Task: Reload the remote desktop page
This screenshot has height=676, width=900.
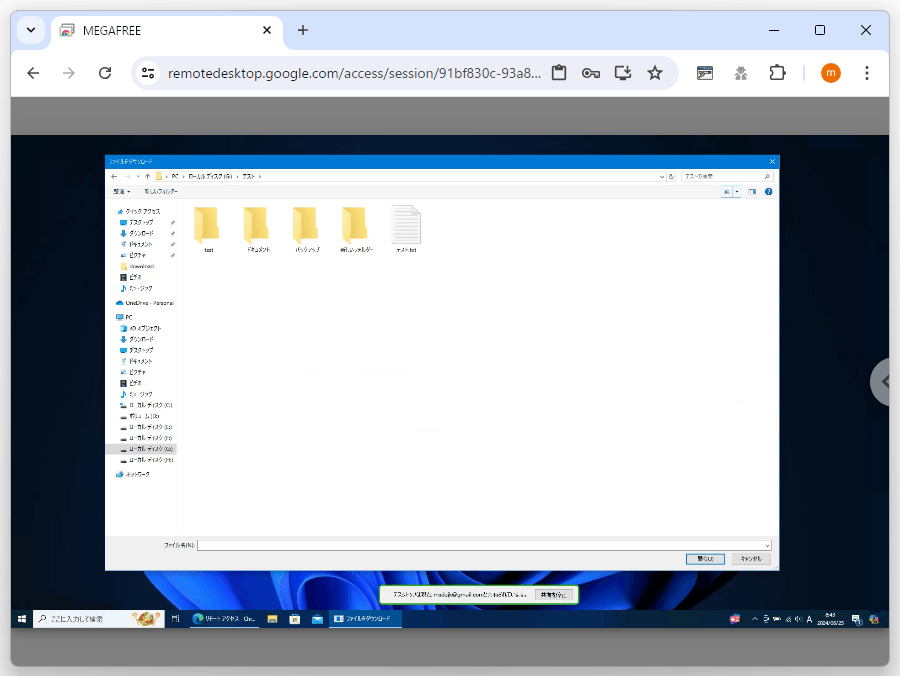Action: [105, 73]
